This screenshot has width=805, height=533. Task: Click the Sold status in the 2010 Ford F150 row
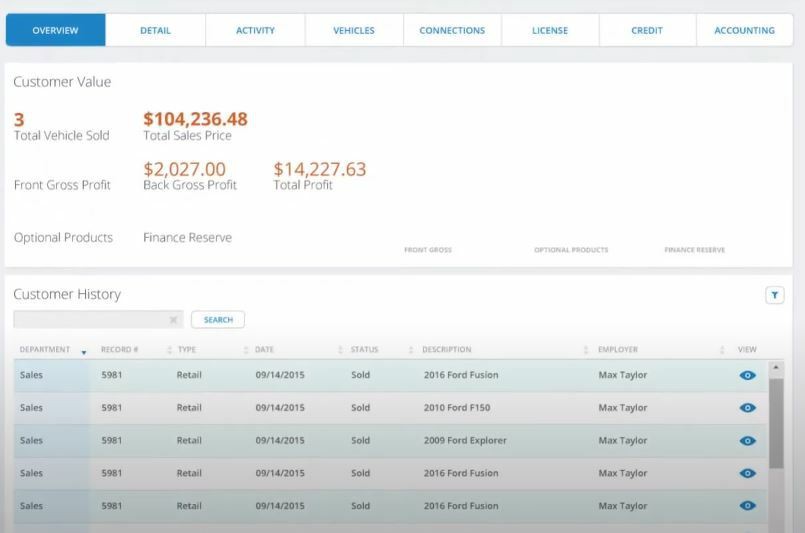(360, 408)
